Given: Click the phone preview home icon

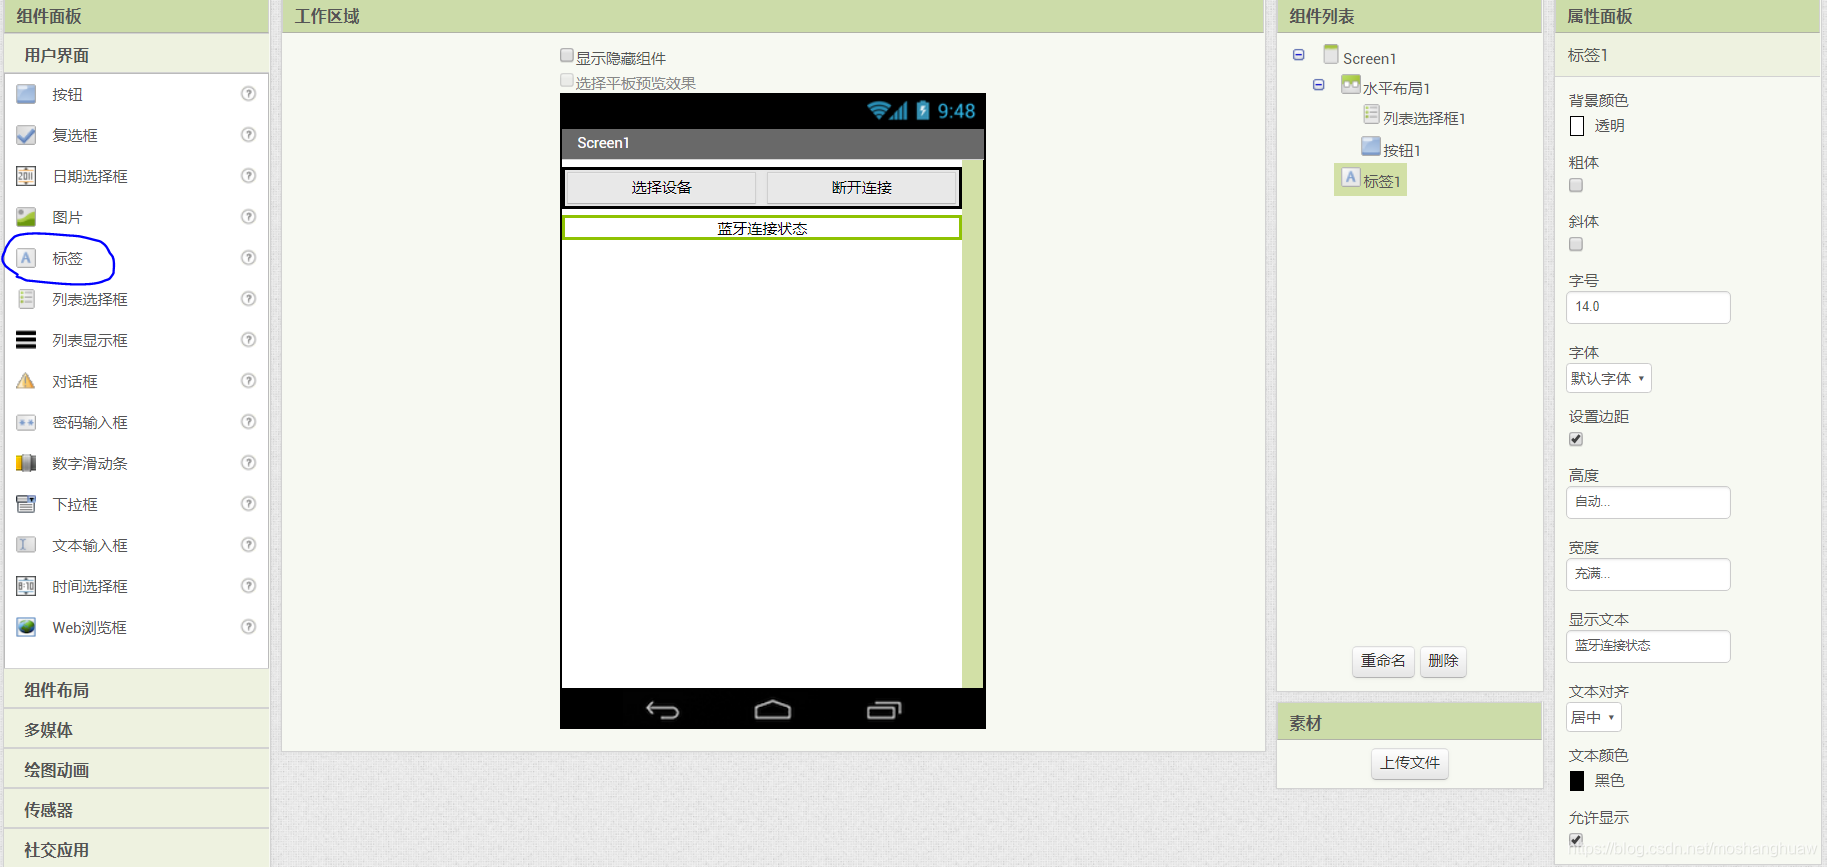Looking at the screenshot, I should (x=772, y=710).
